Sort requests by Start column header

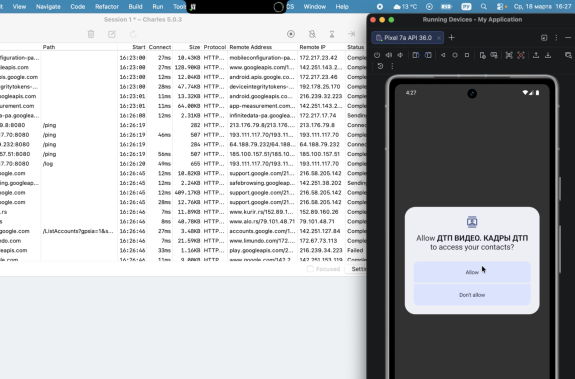coord(139,47)
